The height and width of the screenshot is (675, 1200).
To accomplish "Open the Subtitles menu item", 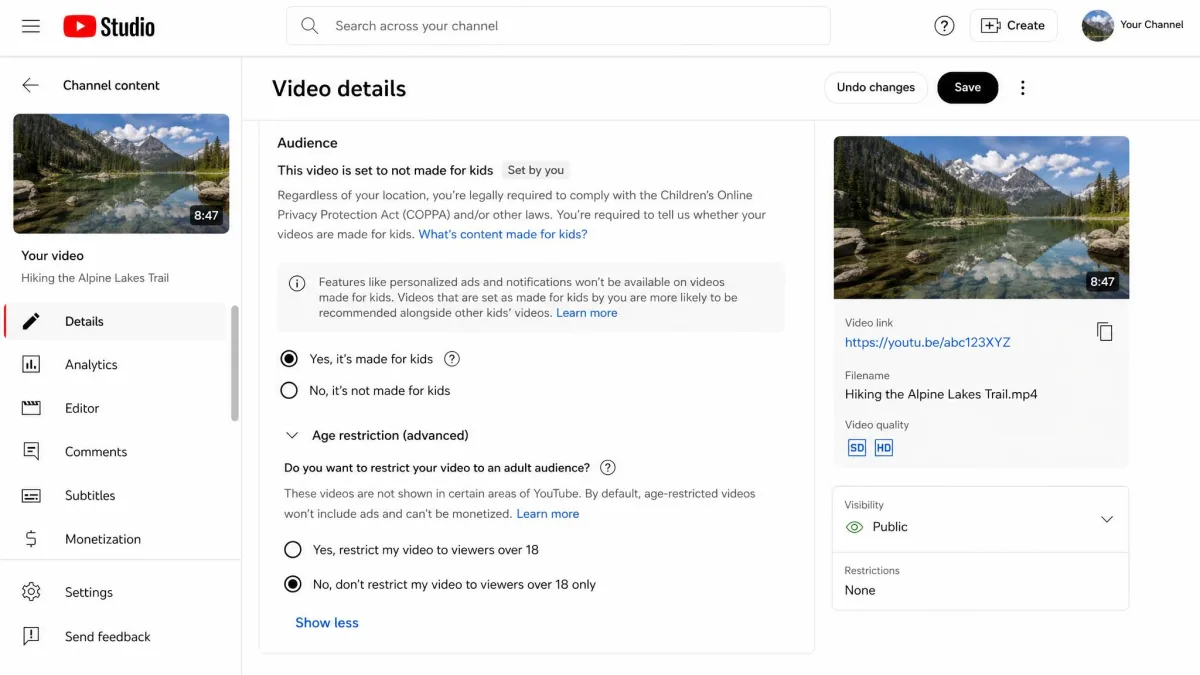I will point(116,496).
